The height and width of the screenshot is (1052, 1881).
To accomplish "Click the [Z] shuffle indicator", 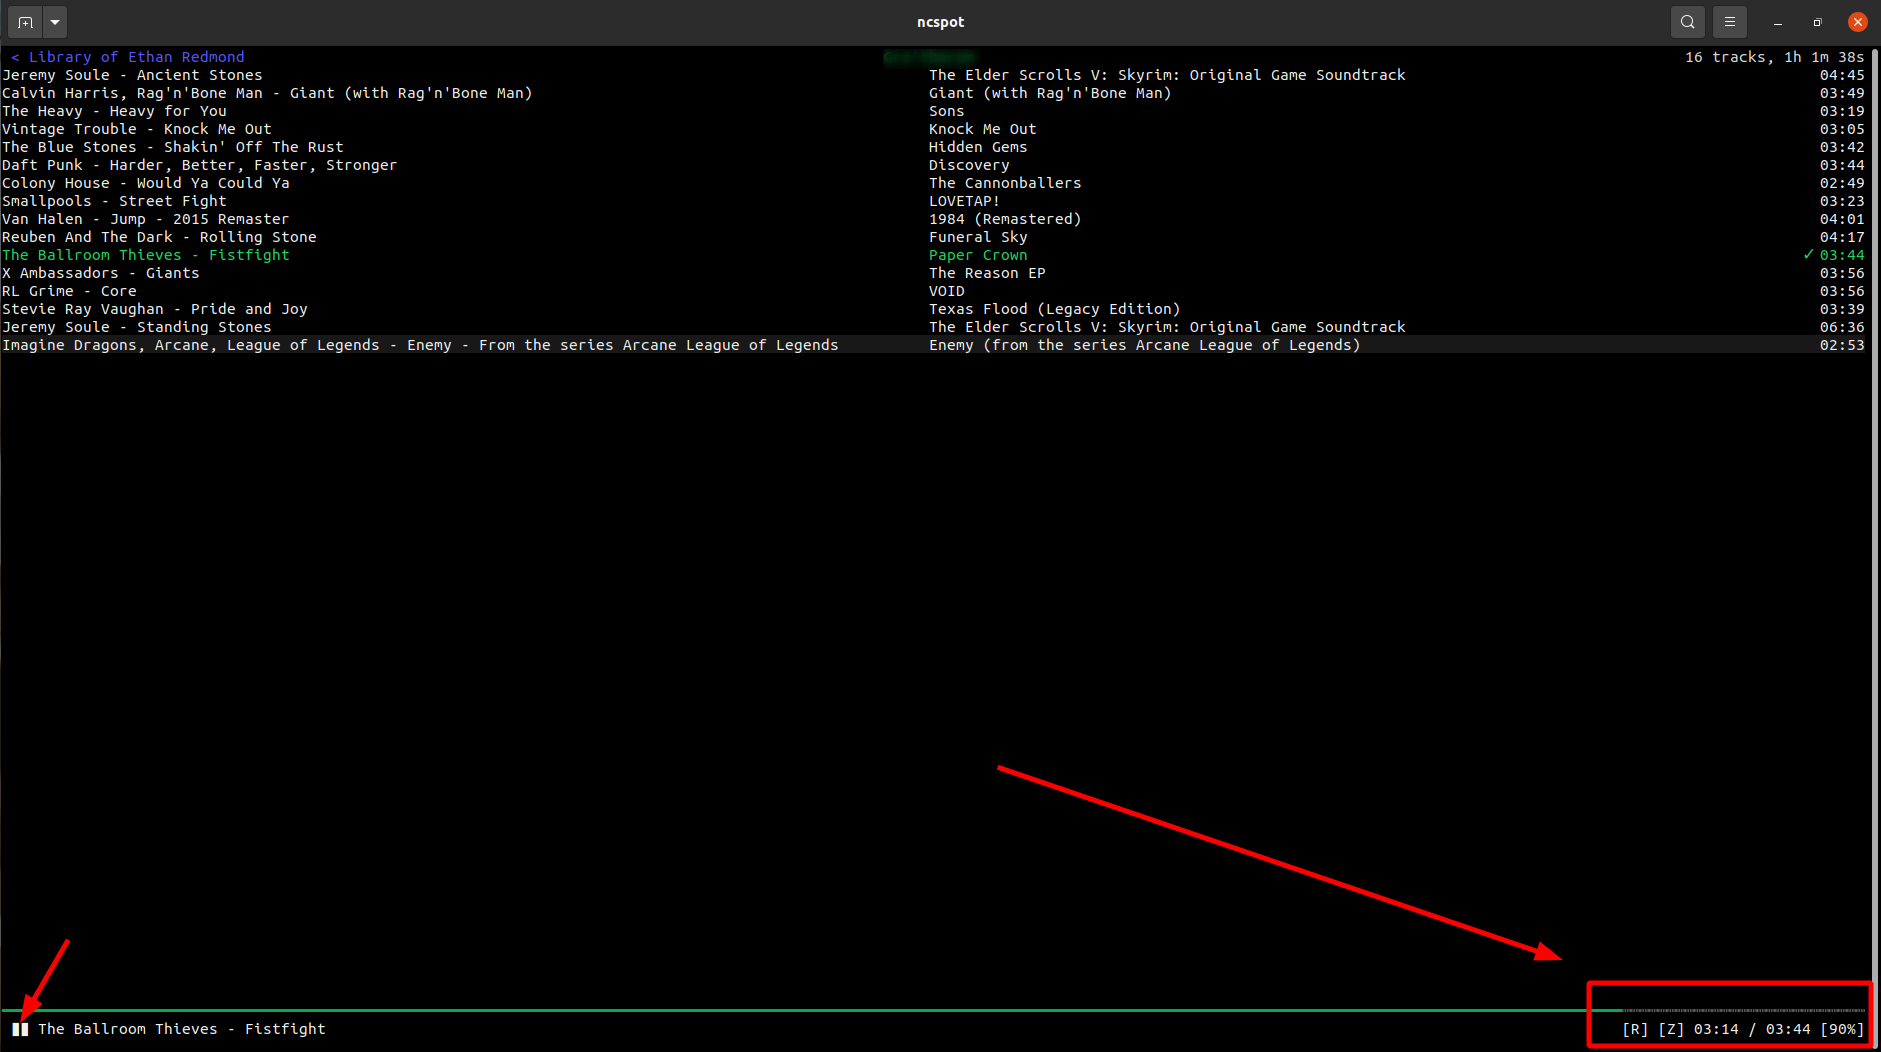I will tap(1671, 1029).
